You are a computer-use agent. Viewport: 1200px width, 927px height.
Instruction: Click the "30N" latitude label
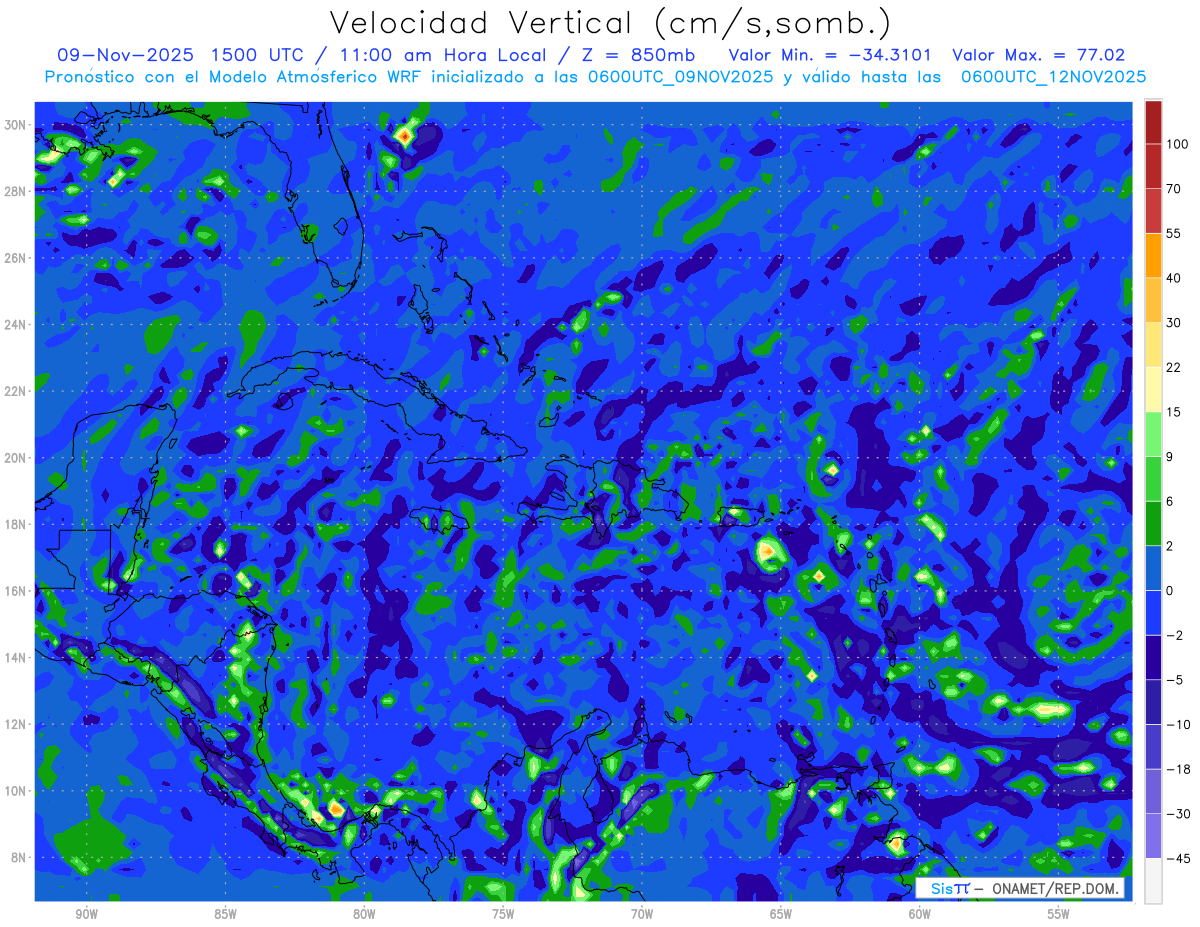click(x=16, y=125)
